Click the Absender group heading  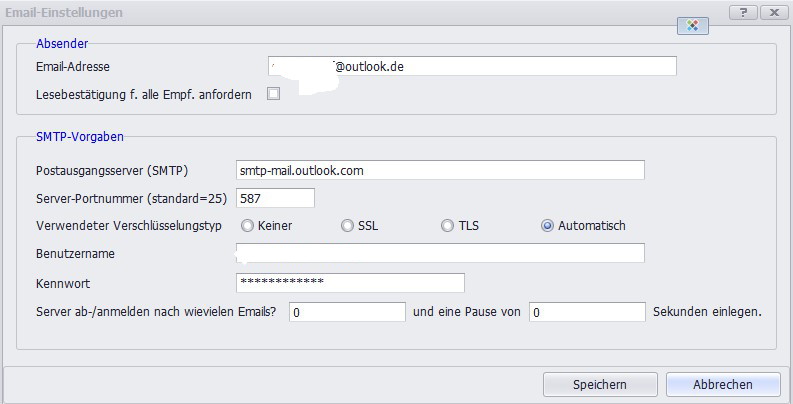click(62, 43)
